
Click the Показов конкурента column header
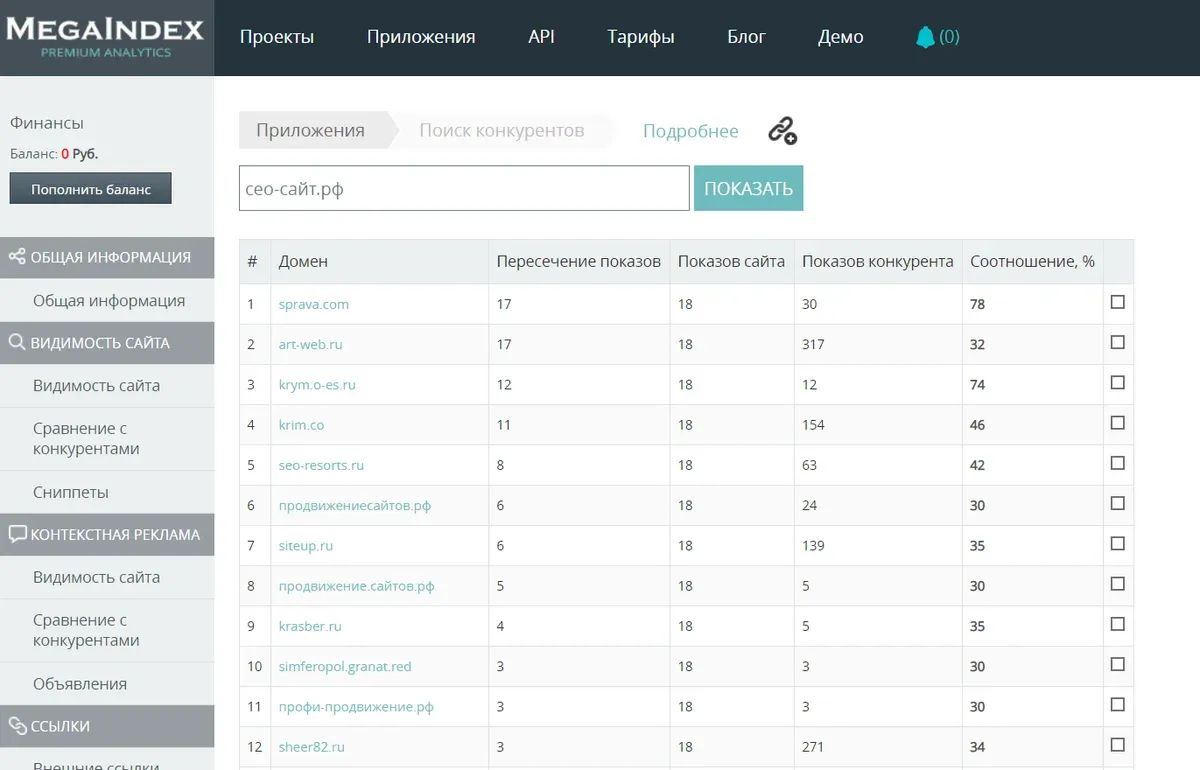(x=878, y=261)
